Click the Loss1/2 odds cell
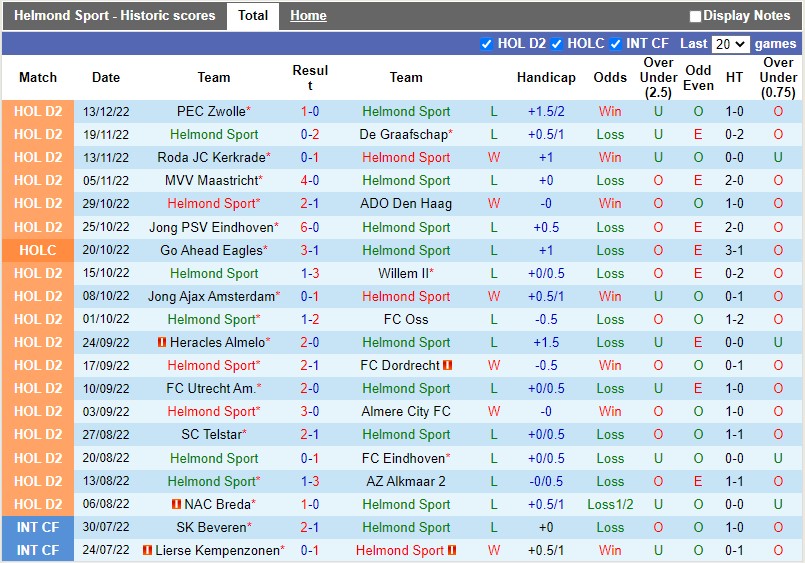 (x=610, y=504)
